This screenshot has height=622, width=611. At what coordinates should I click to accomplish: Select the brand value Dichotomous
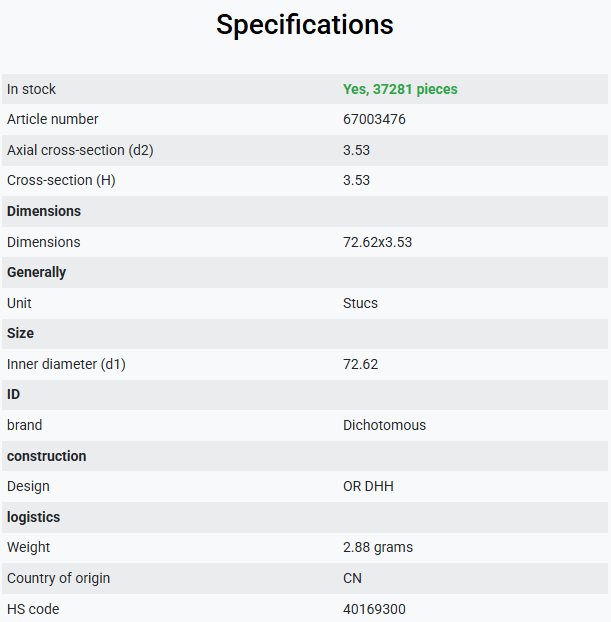pyautogui.click(x=384, y=426)
